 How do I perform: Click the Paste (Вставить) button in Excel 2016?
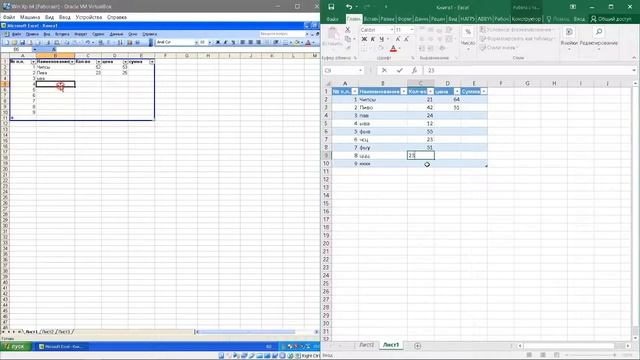coord(333,37)
